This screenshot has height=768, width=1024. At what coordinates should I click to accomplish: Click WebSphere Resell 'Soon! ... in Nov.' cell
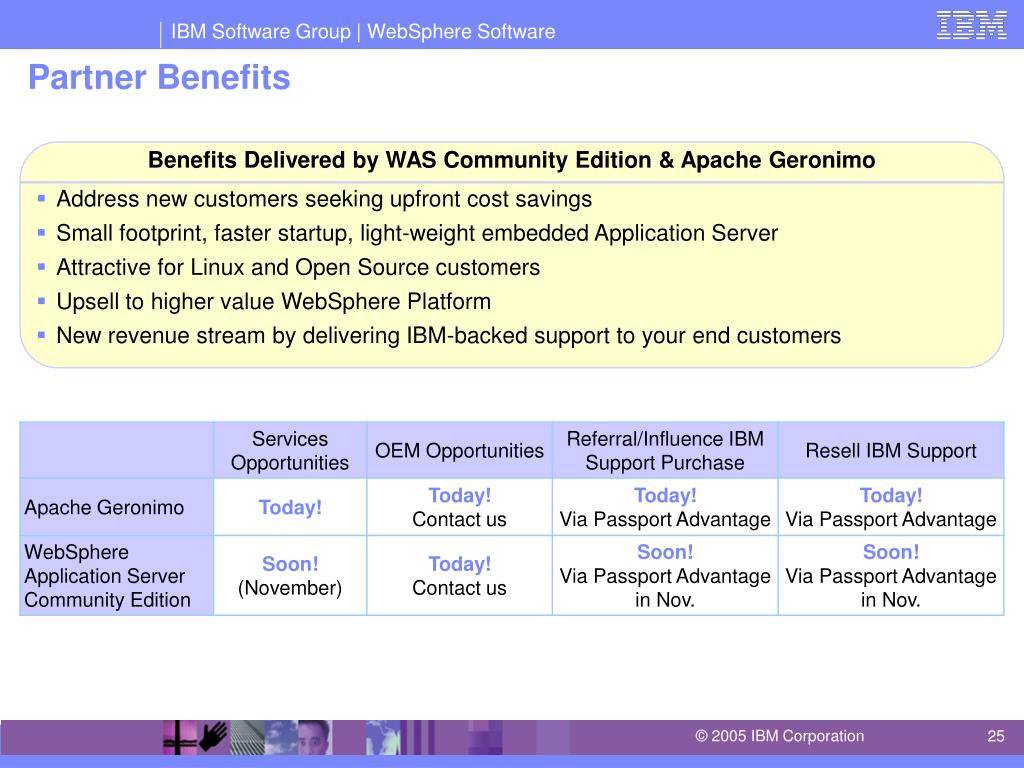[x=891, y=575]
